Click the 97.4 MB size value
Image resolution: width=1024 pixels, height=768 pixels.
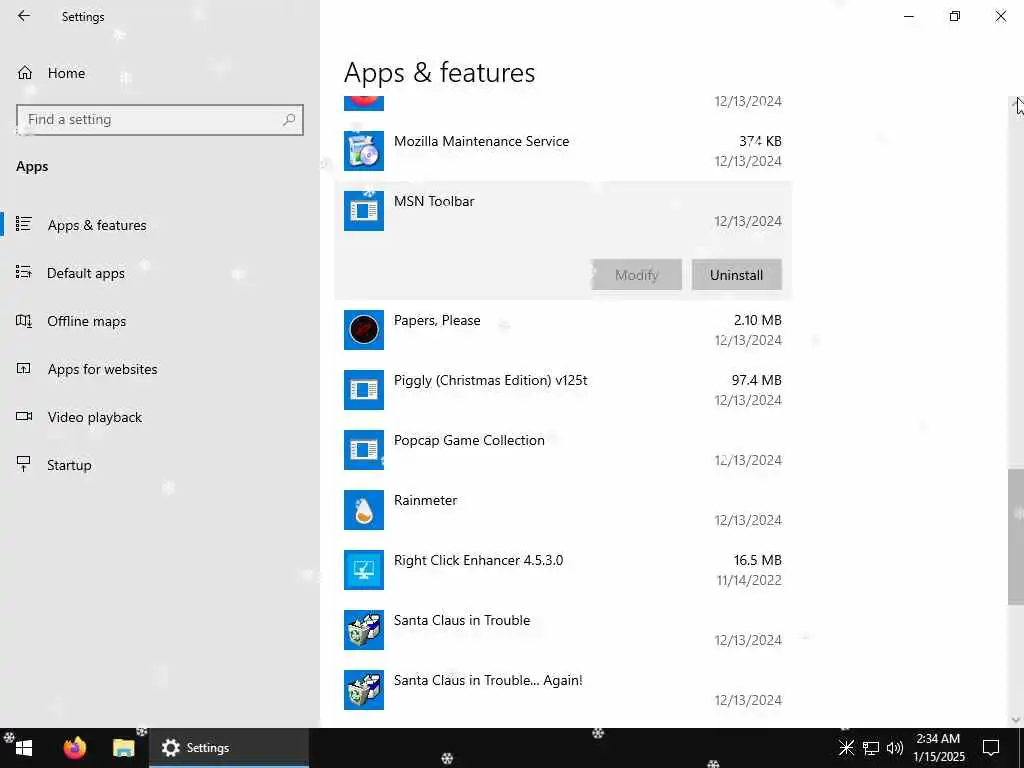(756, 380)
